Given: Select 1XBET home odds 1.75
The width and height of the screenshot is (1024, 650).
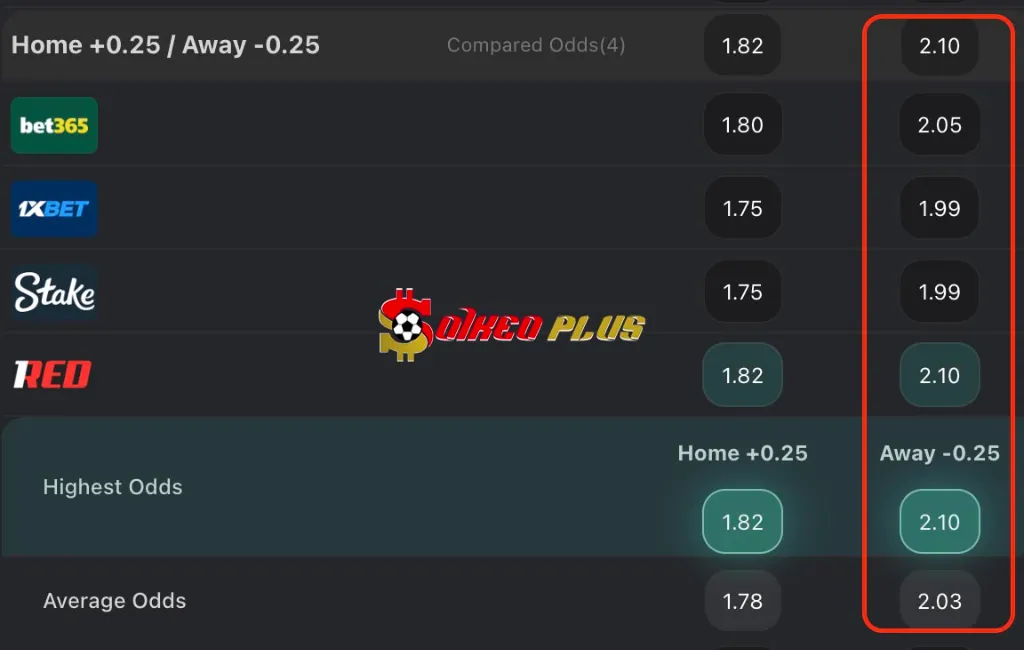Looking at the screenshot, I should 742,209.
